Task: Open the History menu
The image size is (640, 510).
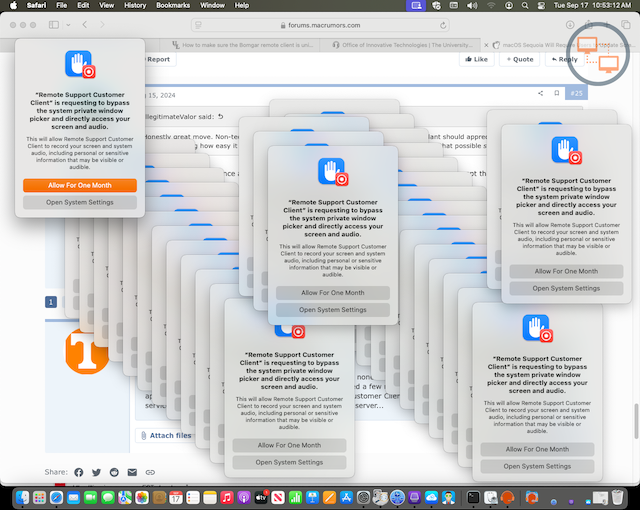Action: [x=135, y=5]
